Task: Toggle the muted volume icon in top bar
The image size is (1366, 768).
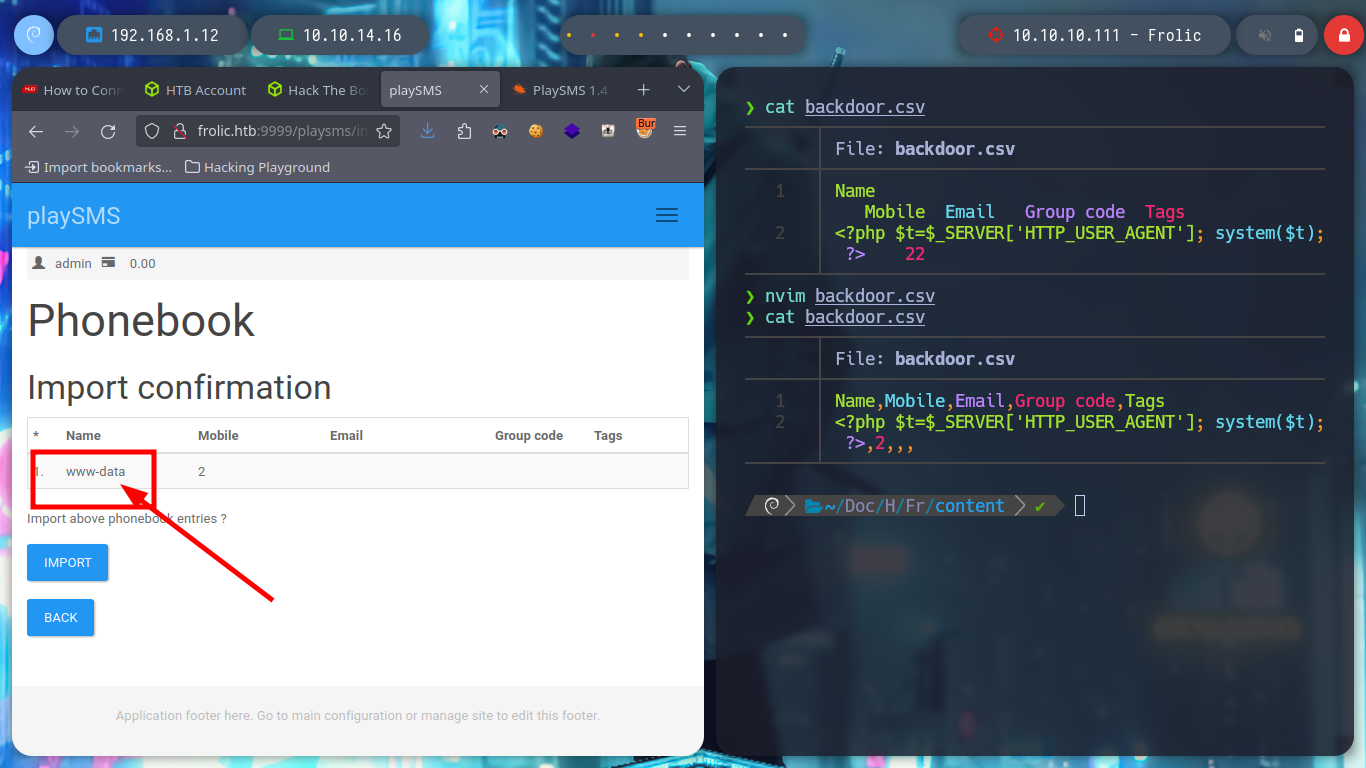Action: 1265,36
